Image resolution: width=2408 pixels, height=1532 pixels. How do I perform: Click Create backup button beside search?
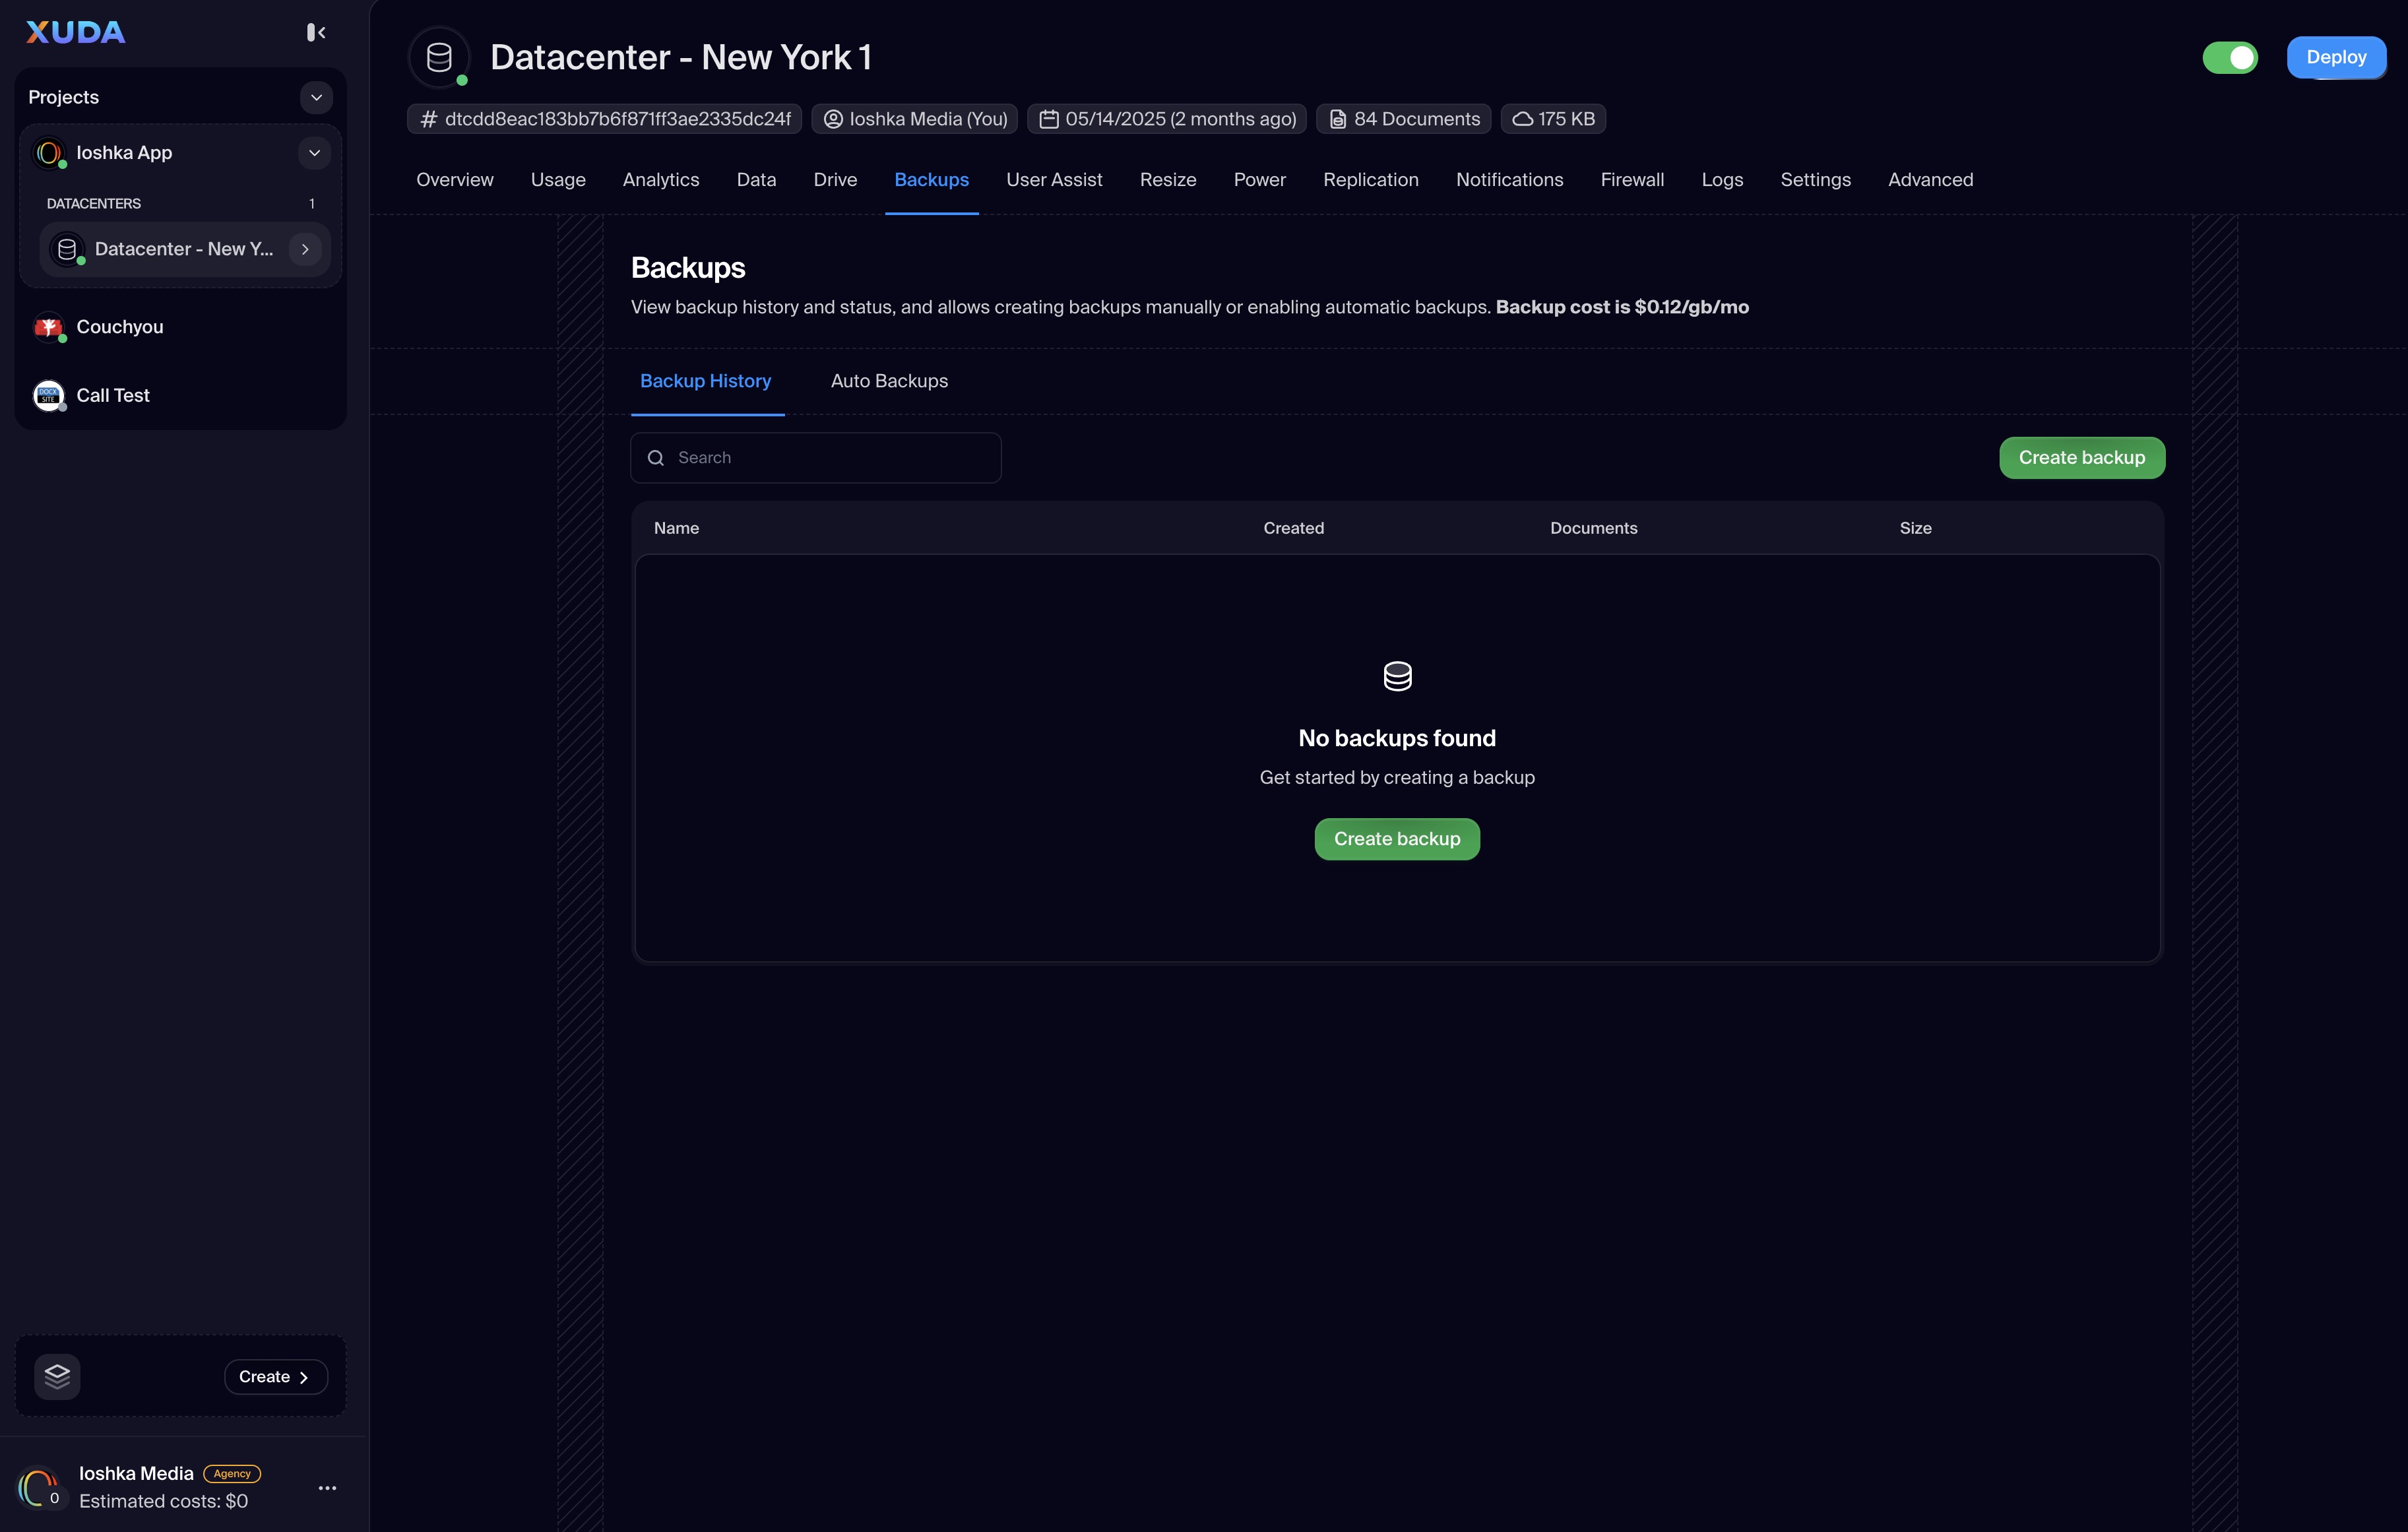pyautogui.click(x=2081, y=458)
